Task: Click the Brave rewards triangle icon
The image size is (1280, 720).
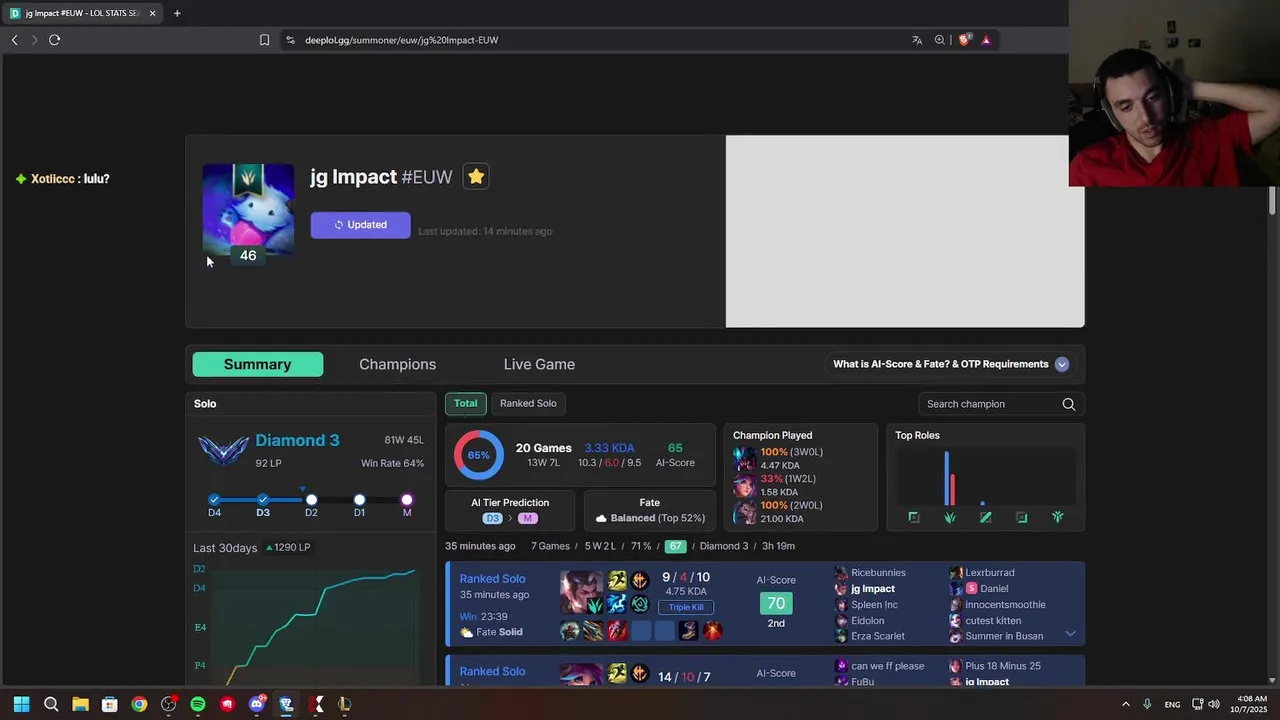Action: (x=986, y=40)
